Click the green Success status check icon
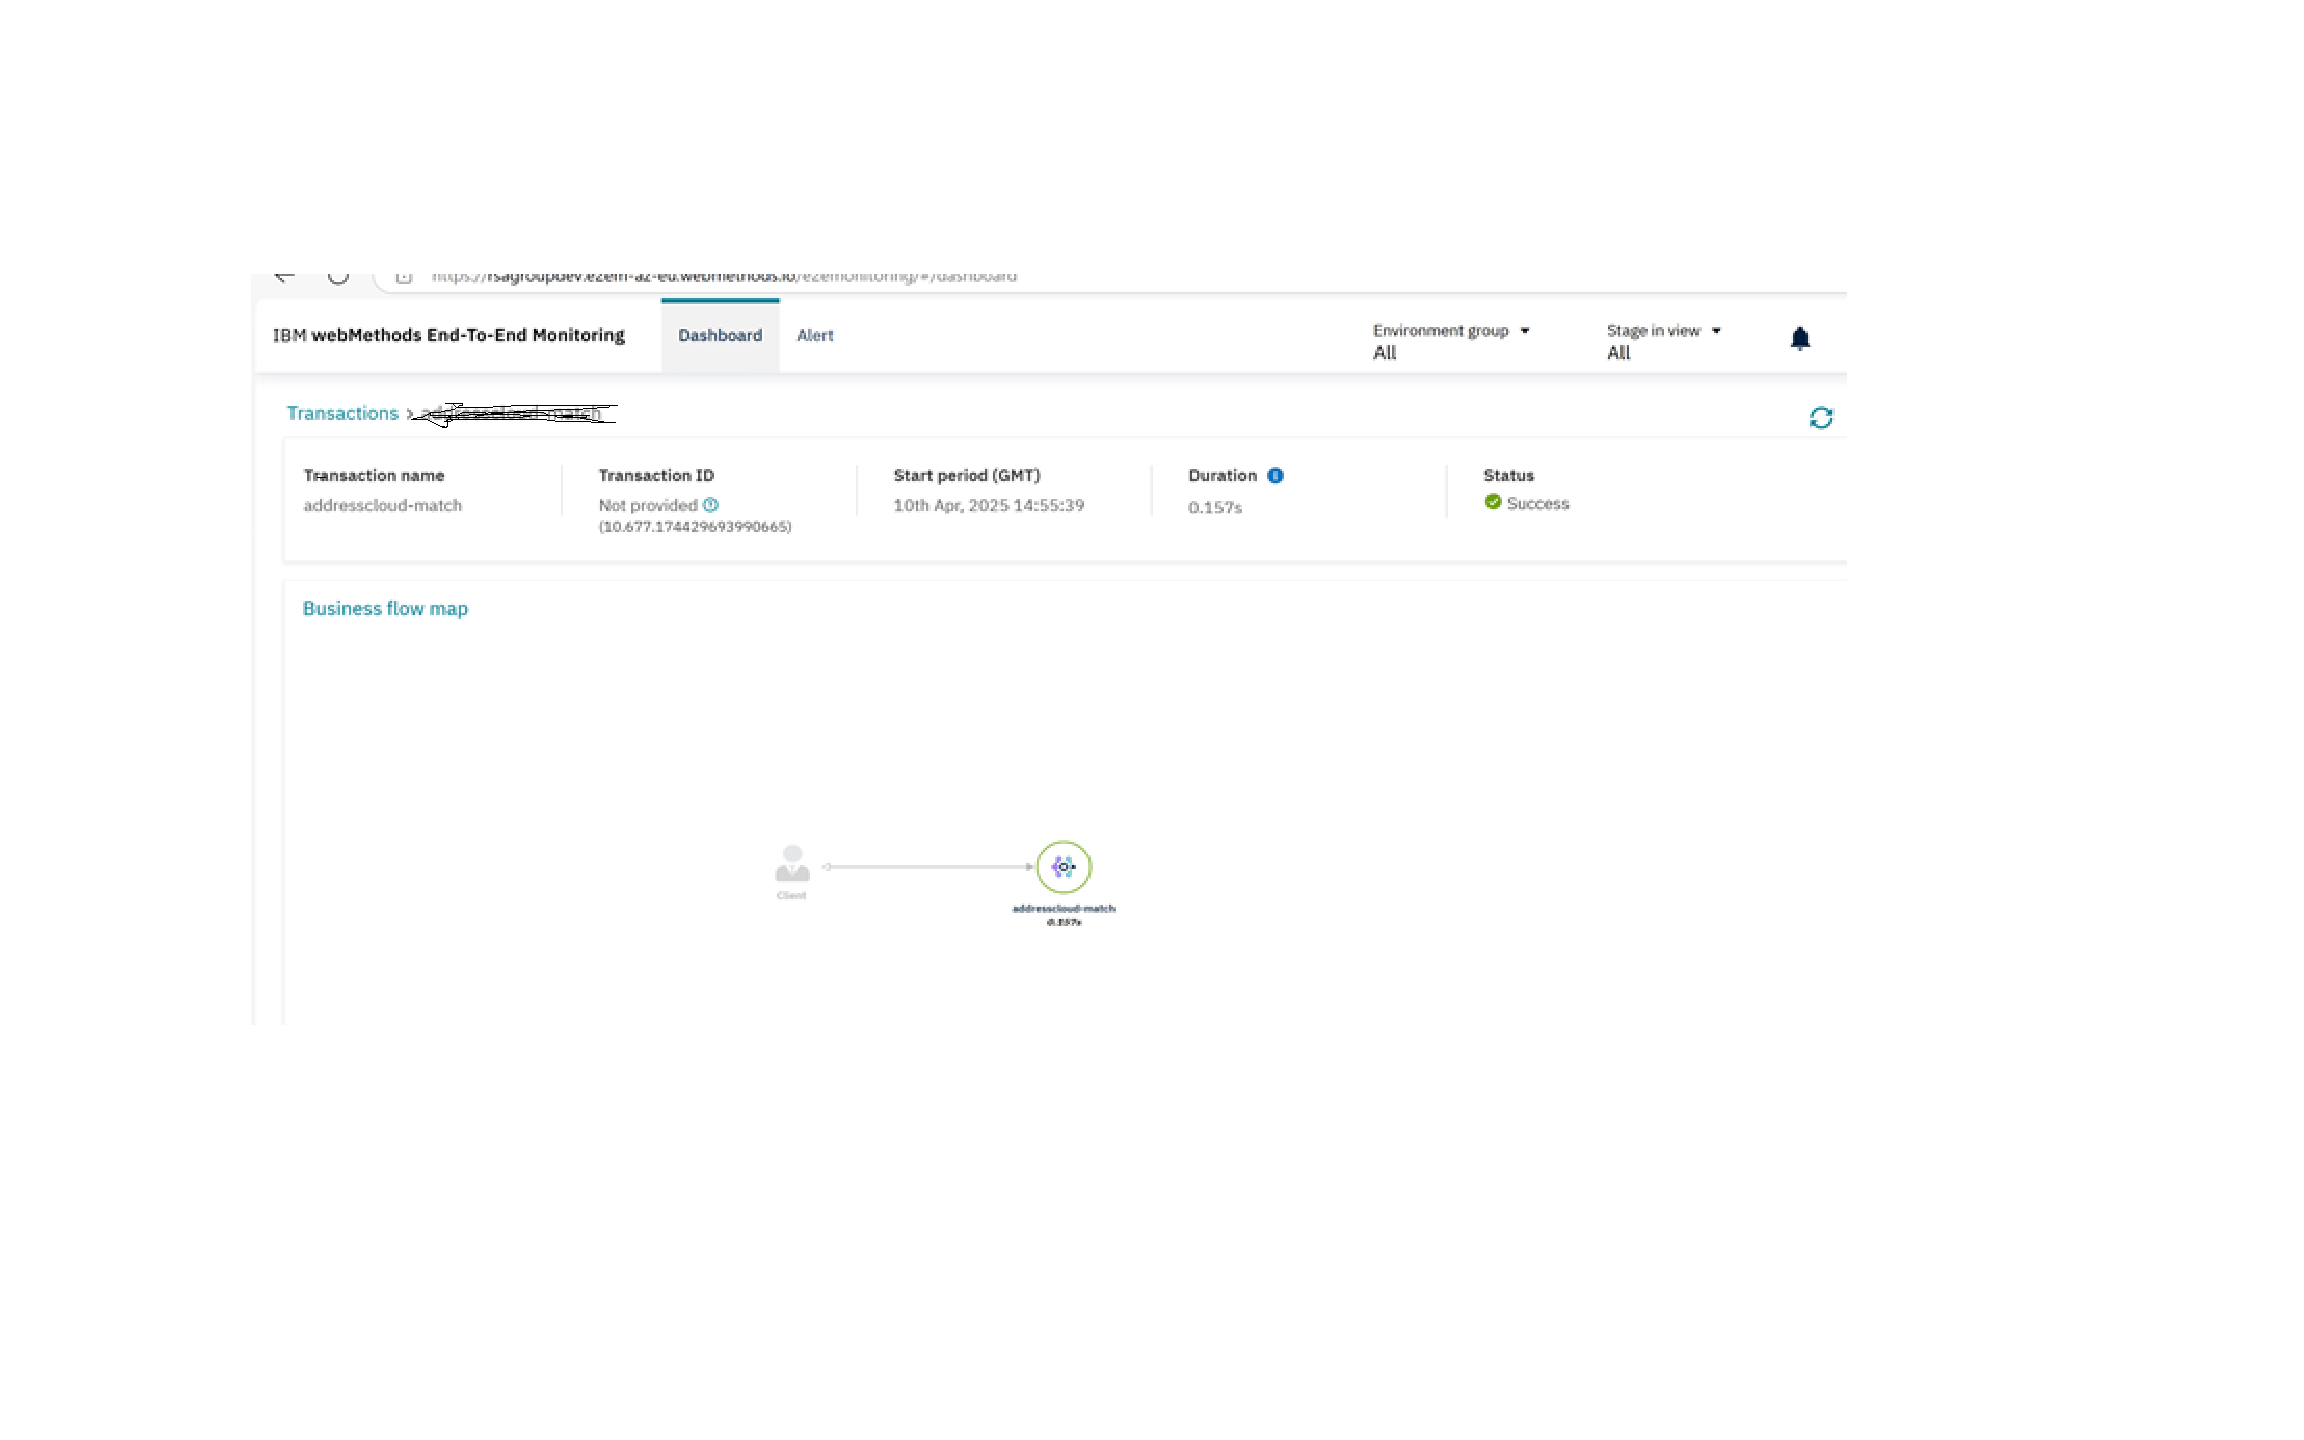This screenshot has height=1440, width=2304. 1493,503
